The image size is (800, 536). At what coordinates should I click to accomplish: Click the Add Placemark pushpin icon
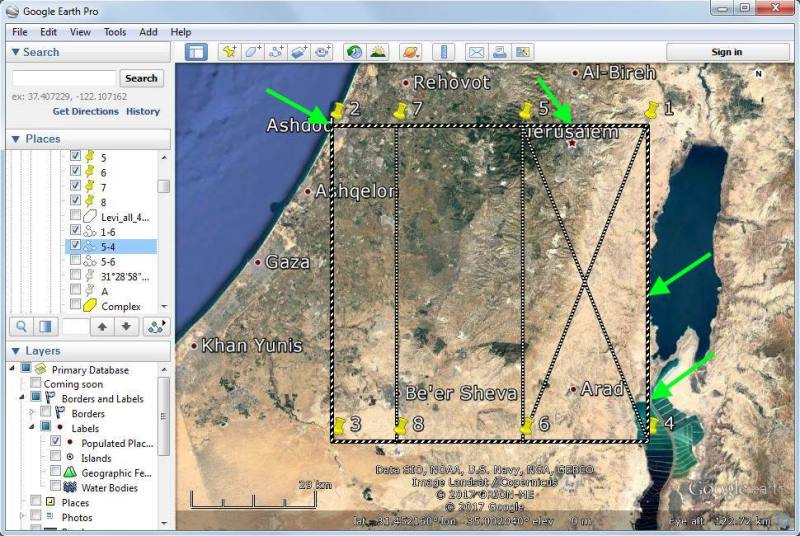point(229,52)
